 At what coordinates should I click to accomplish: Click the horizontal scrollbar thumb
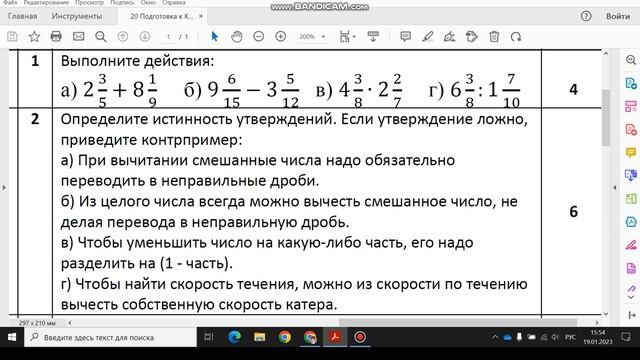[x=458, y=323]
